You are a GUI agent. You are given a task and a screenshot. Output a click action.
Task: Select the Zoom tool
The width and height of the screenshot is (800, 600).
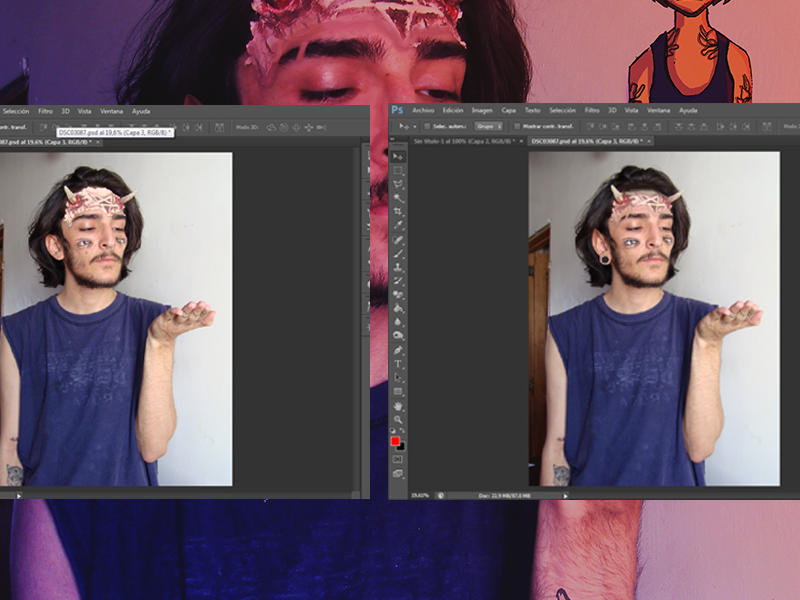point(398,420)
